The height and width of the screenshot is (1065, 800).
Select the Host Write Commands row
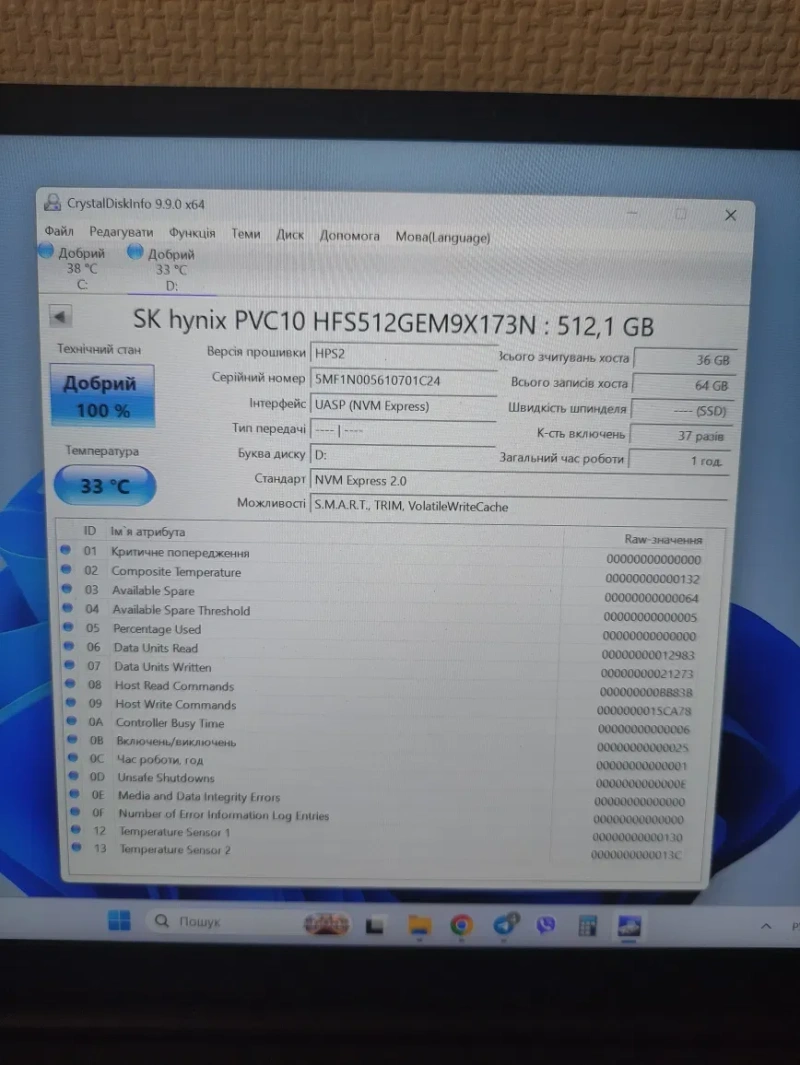380,707
